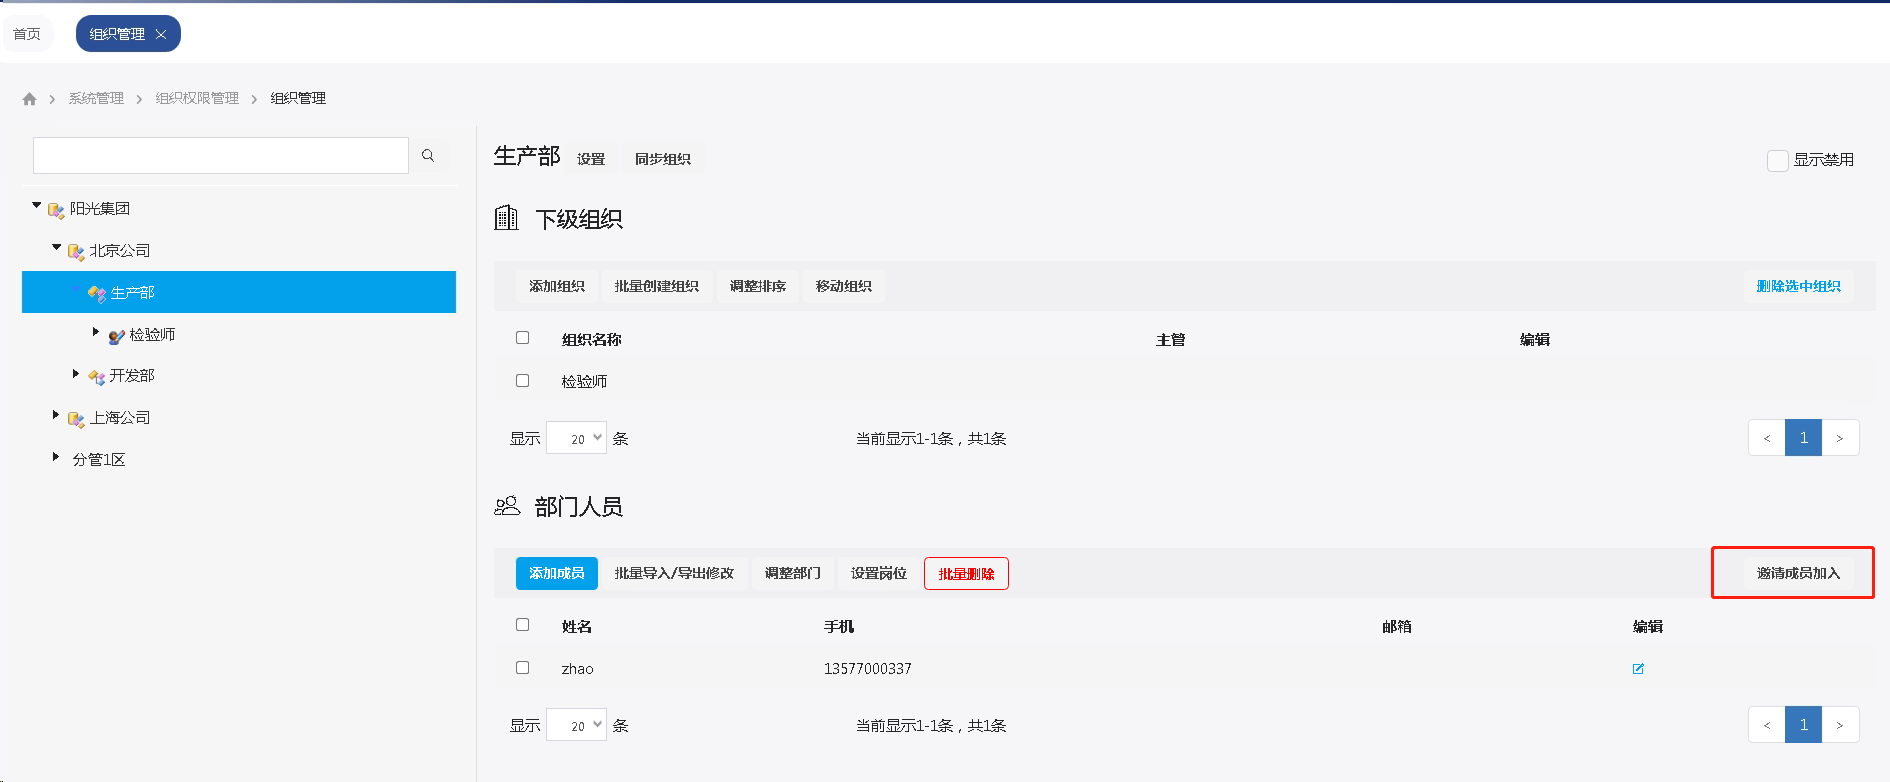Click phone number 13577000337
The height and width of the screenshot is (782, 1890).
coord(868,669)
